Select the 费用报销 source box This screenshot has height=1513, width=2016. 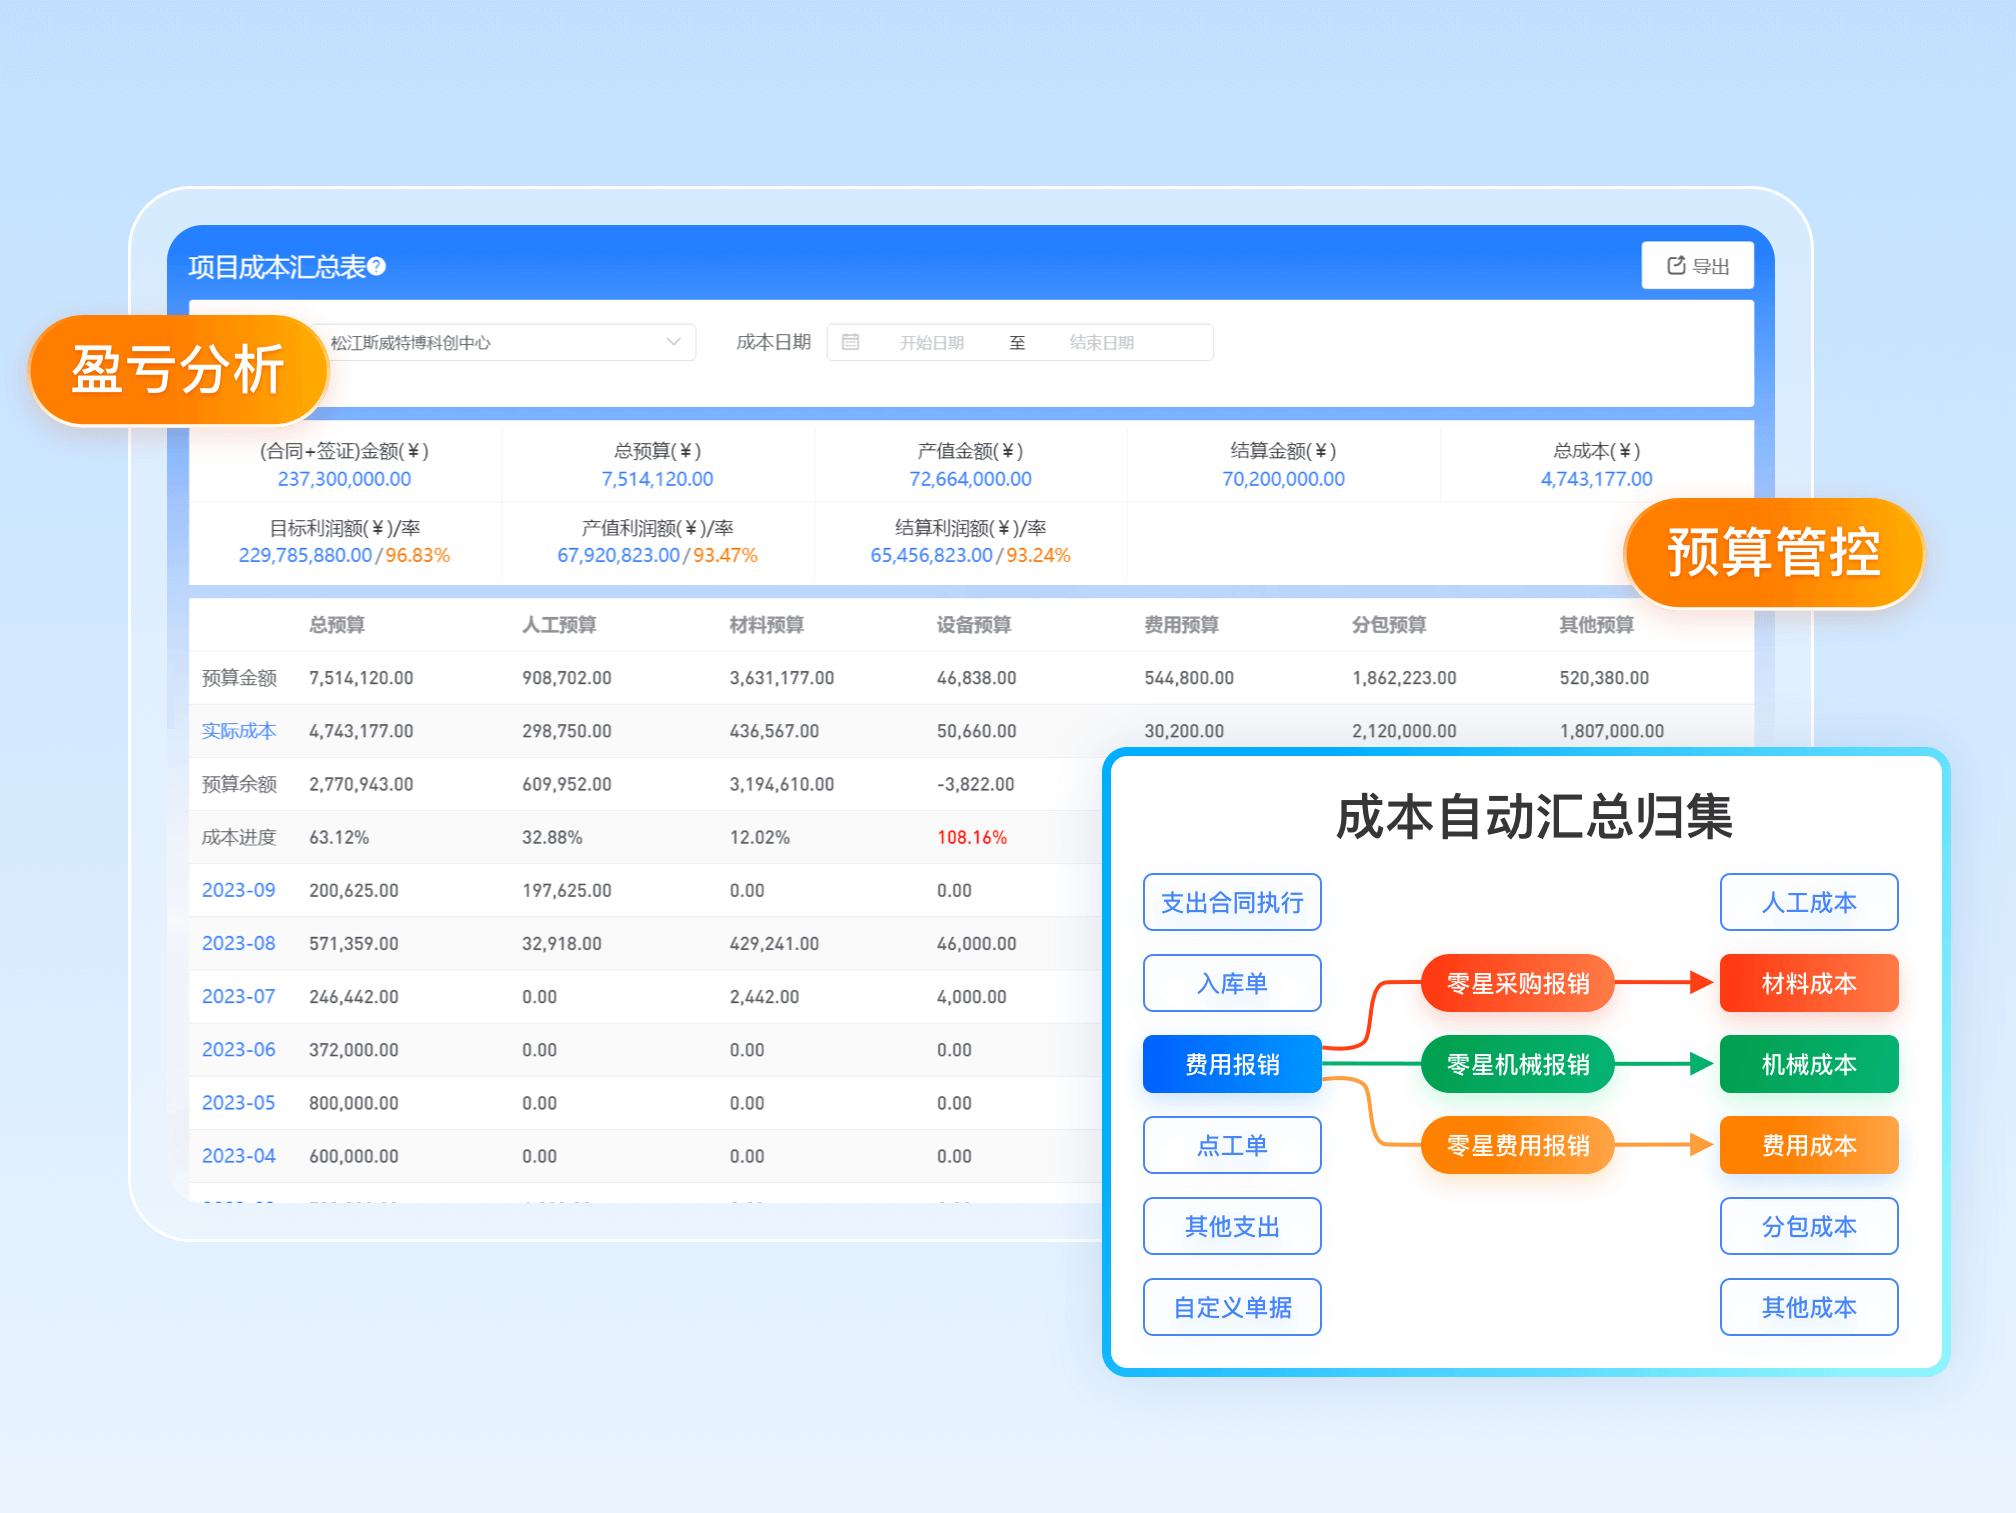click(x=1231, y=1064)
